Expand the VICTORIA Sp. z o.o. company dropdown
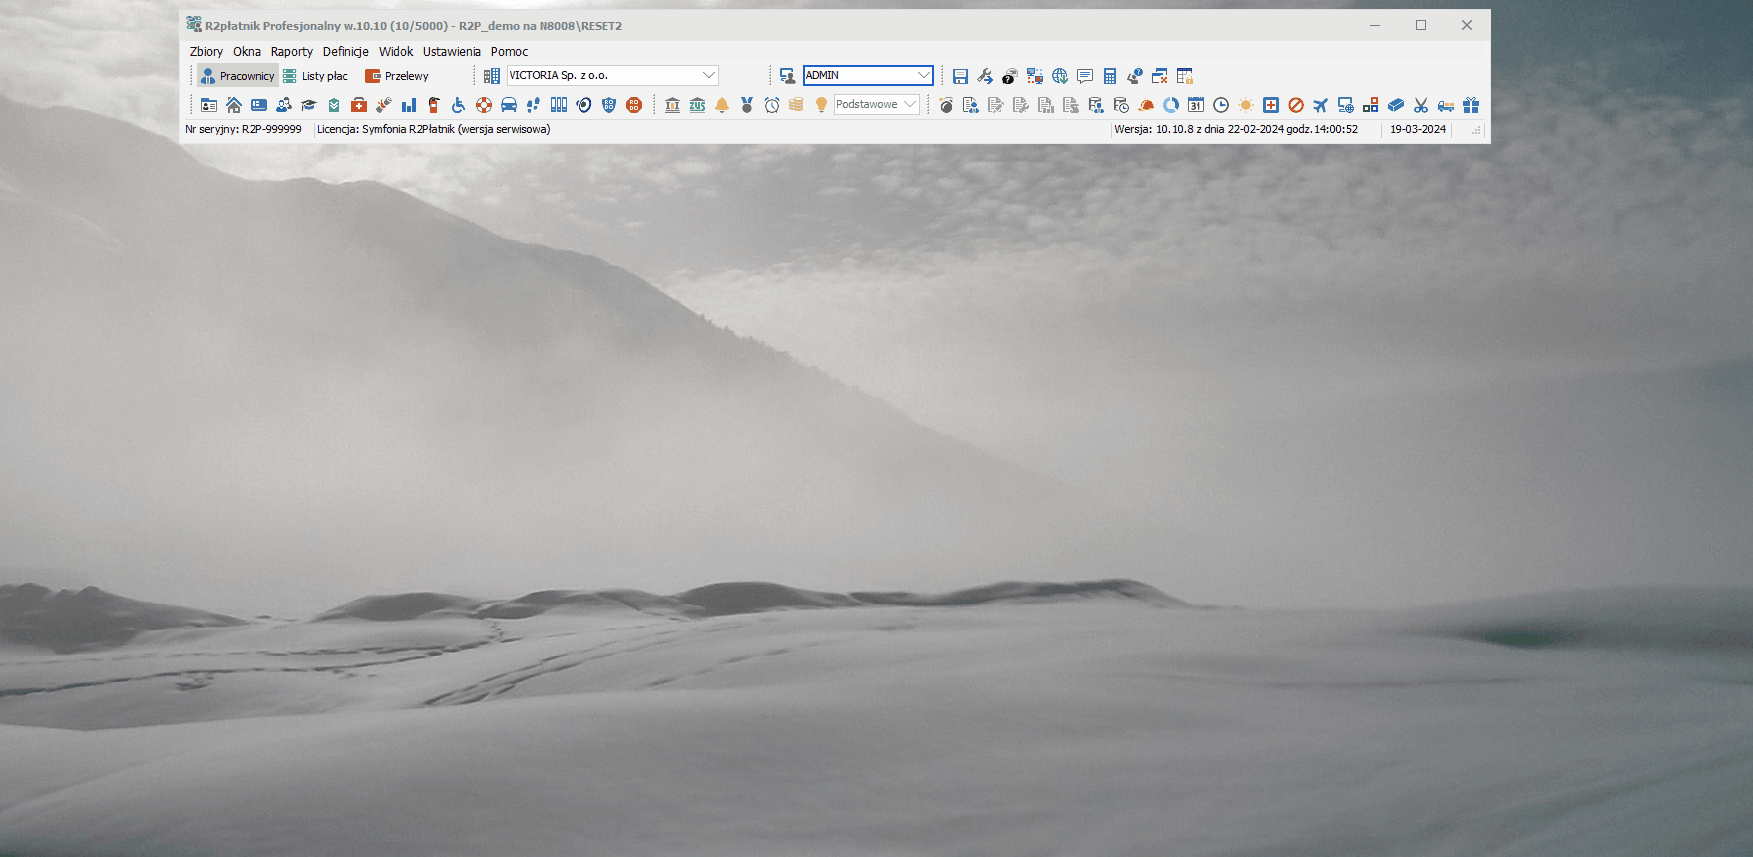The width and height of the screenshot is (1753, 857). pyautogui.click(x=709, y=75)
